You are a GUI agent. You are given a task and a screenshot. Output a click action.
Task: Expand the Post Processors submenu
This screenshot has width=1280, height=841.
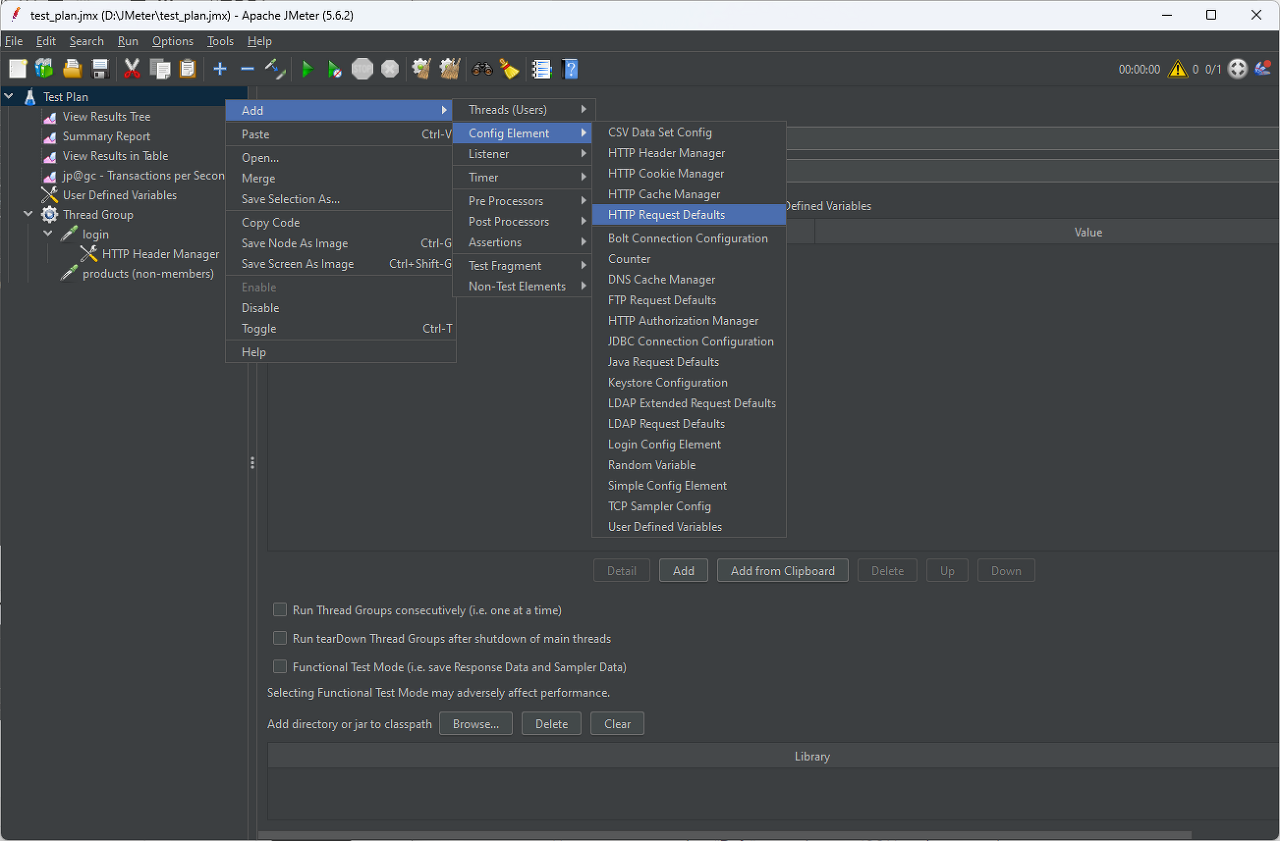click(524, 222)
